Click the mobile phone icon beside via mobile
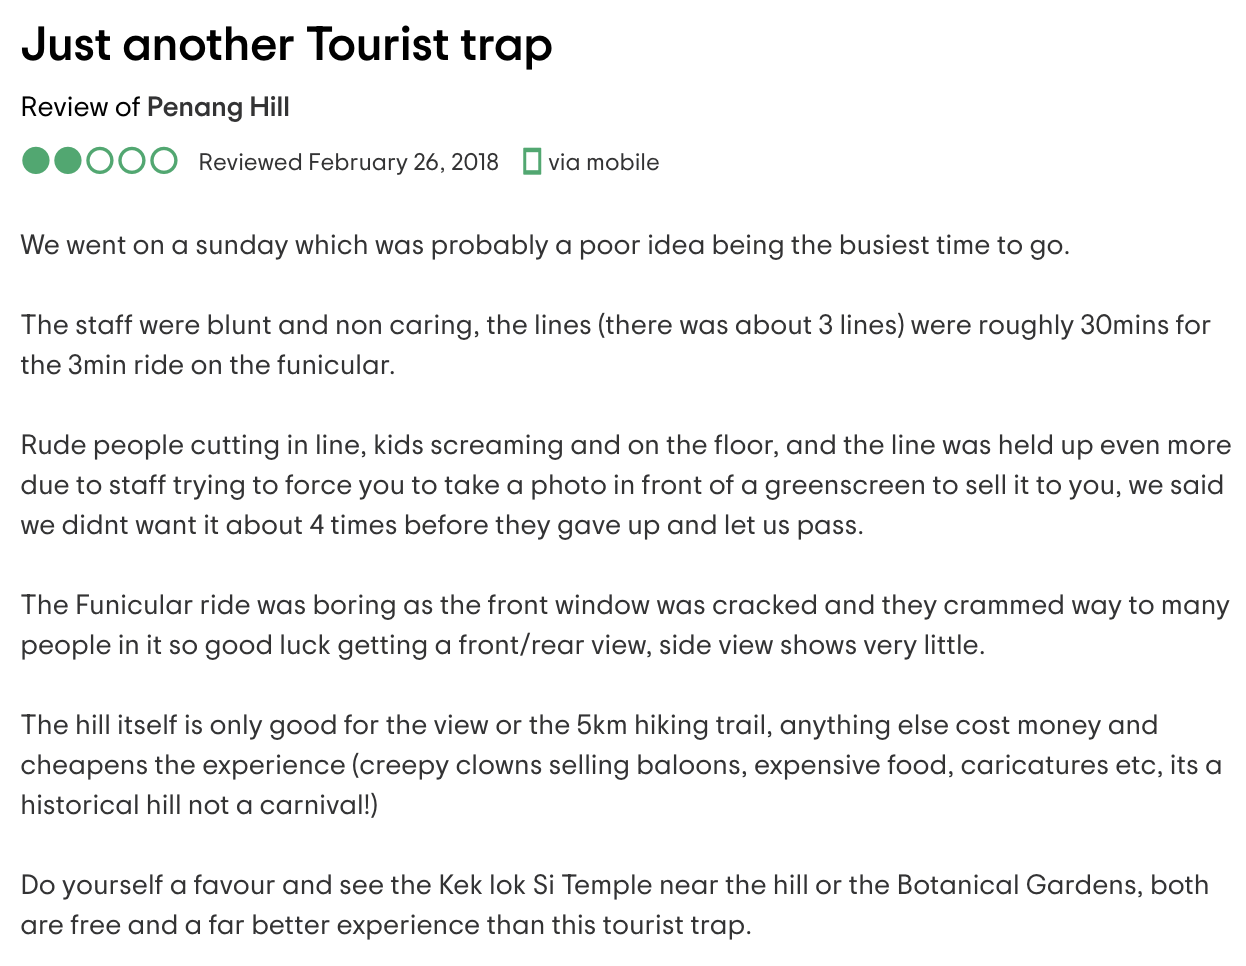This screenshot has height=966, width=1246. (532, 161)
